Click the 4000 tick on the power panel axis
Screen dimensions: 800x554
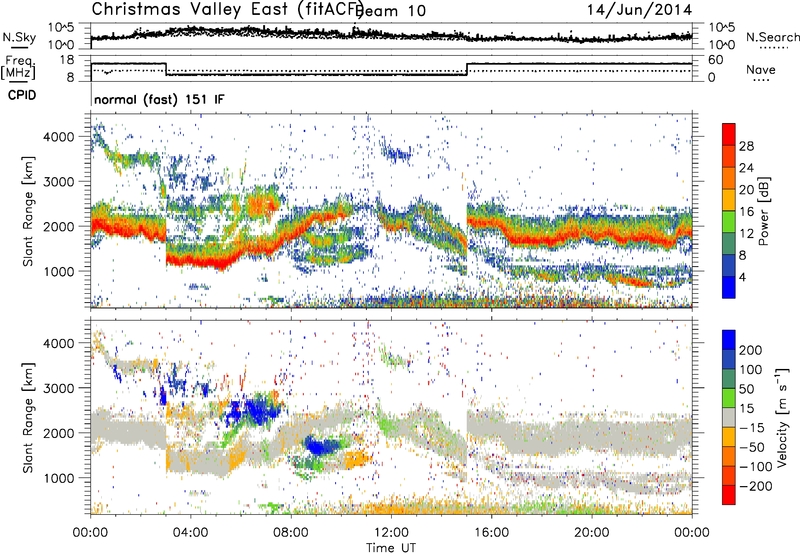click(x=58, y=137)
